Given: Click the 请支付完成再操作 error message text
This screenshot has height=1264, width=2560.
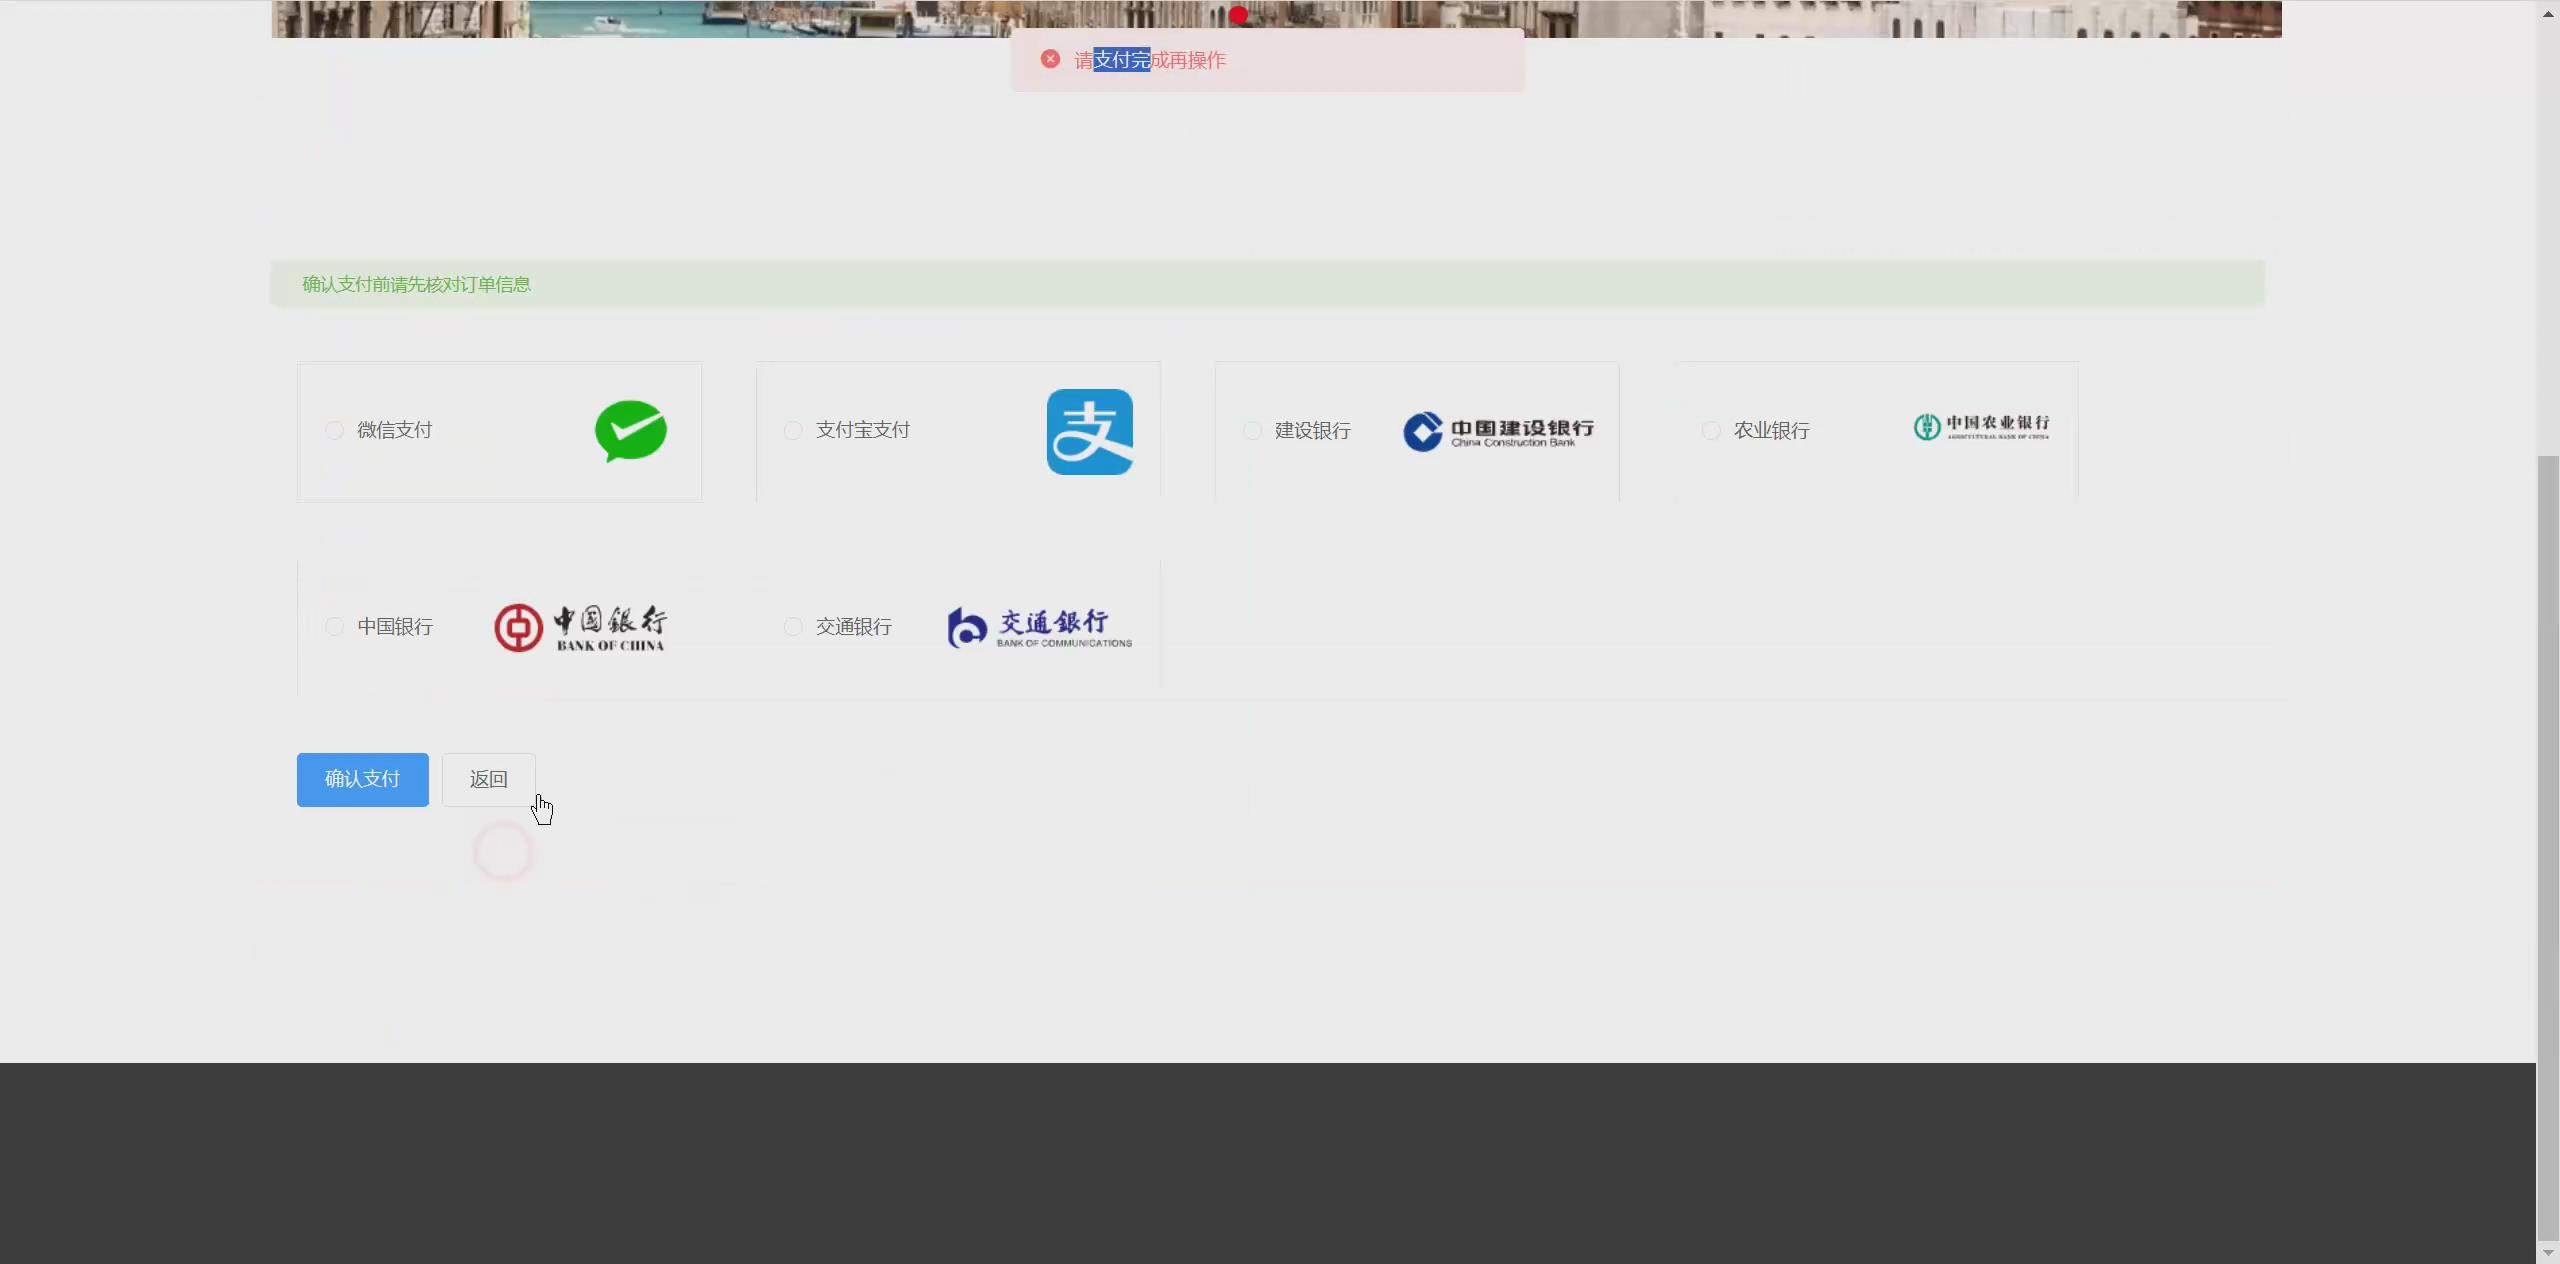Looking at the screenshot, I should (x=1150, y=60).
